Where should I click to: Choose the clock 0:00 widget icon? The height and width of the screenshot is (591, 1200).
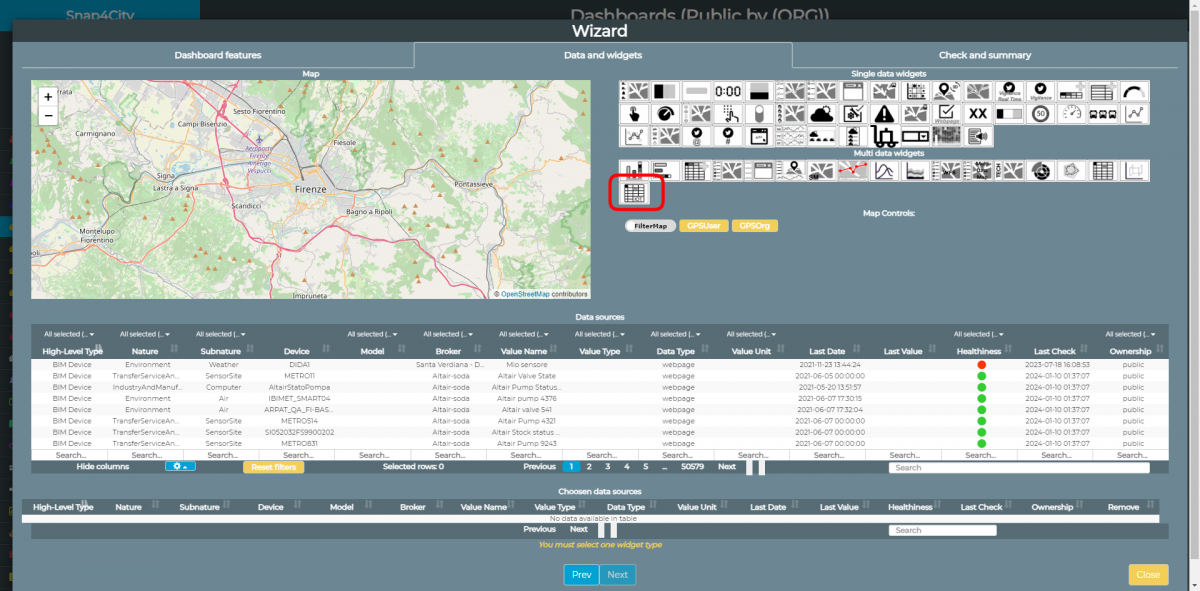coord(728,92)
